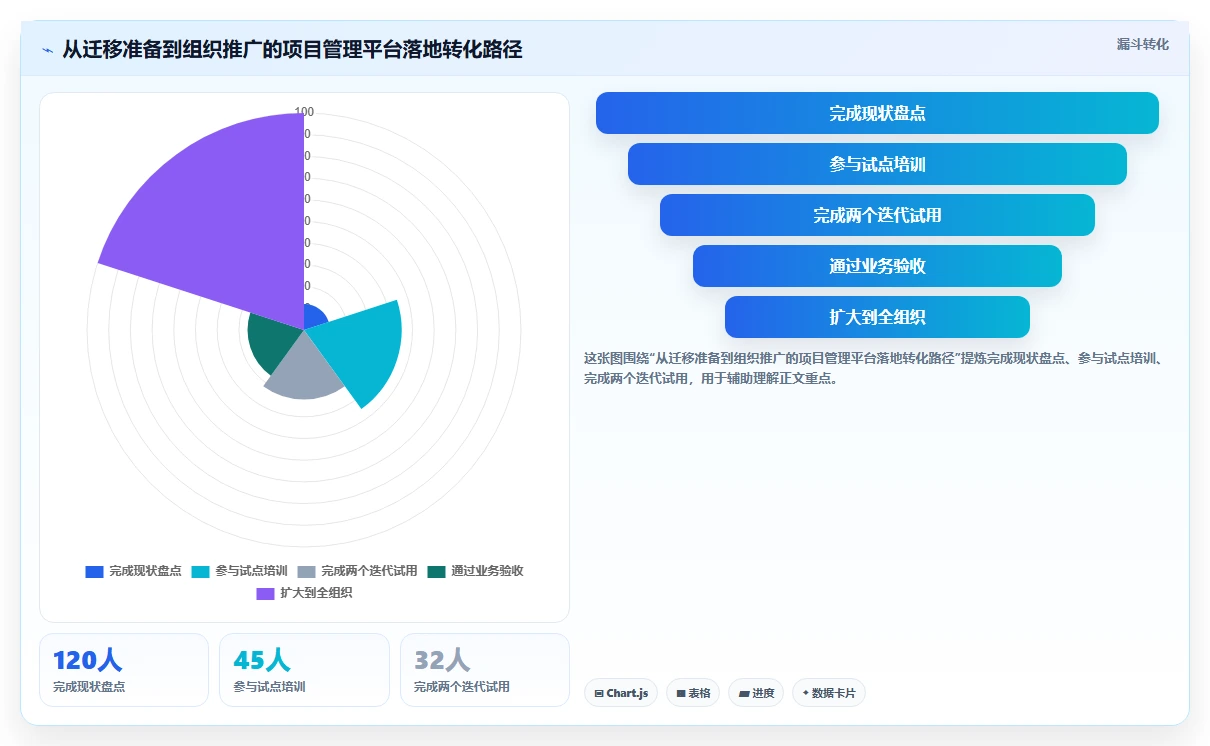
Task: Click the 表格 tag chip
Action: point(693,693)
